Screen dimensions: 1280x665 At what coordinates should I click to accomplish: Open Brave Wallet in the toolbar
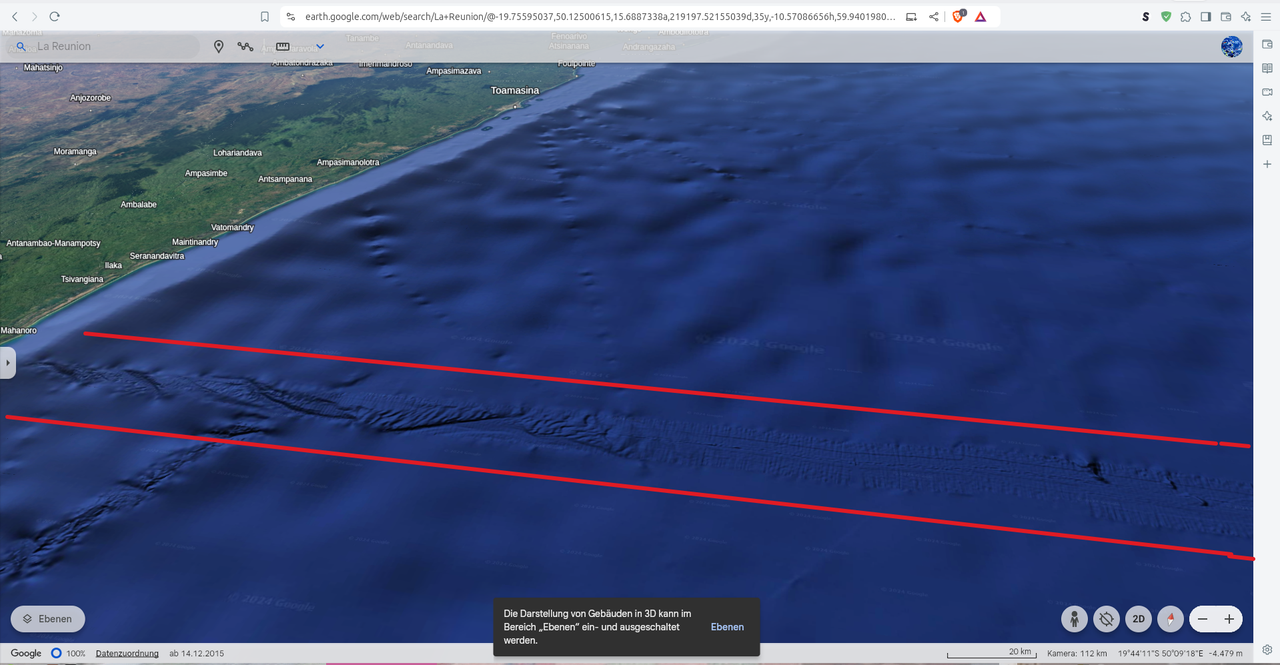pos(1226,17)
